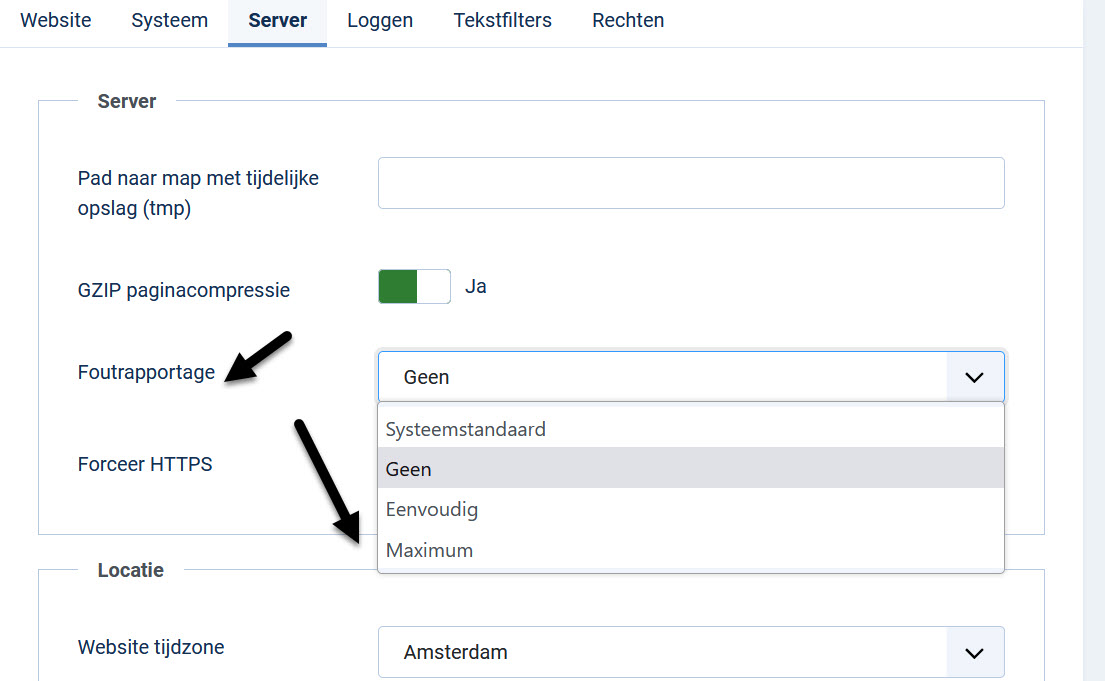This screenshot has height=681, width=1105.
Task: Select Maximum error reporting option
Action: tap(430, 550)
